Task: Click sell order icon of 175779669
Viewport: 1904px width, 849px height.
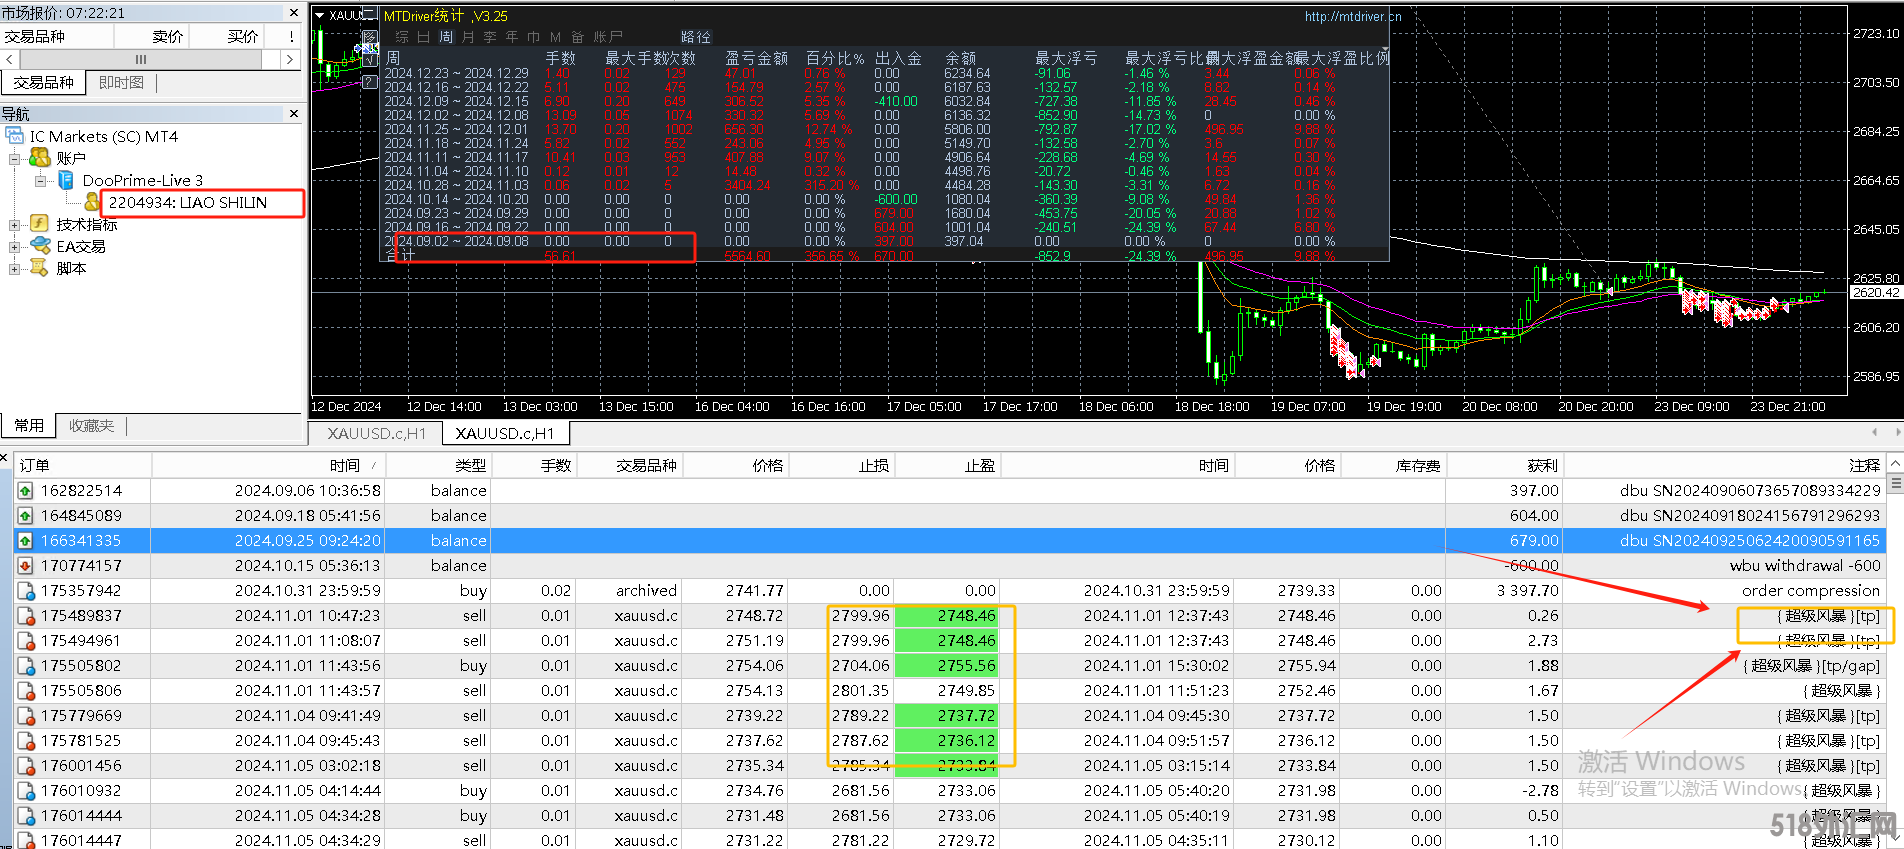Action: pyautogui.click(x=25, y=716)
